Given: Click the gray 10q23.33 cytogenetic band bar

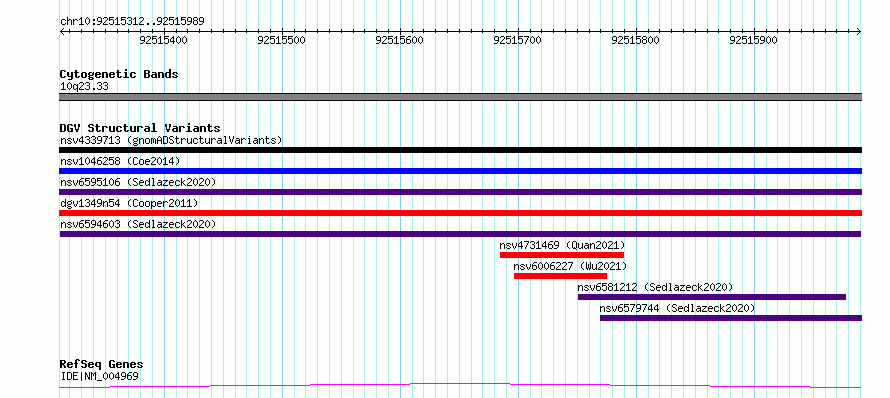Looking at the screenshot, I should [460, 97].
